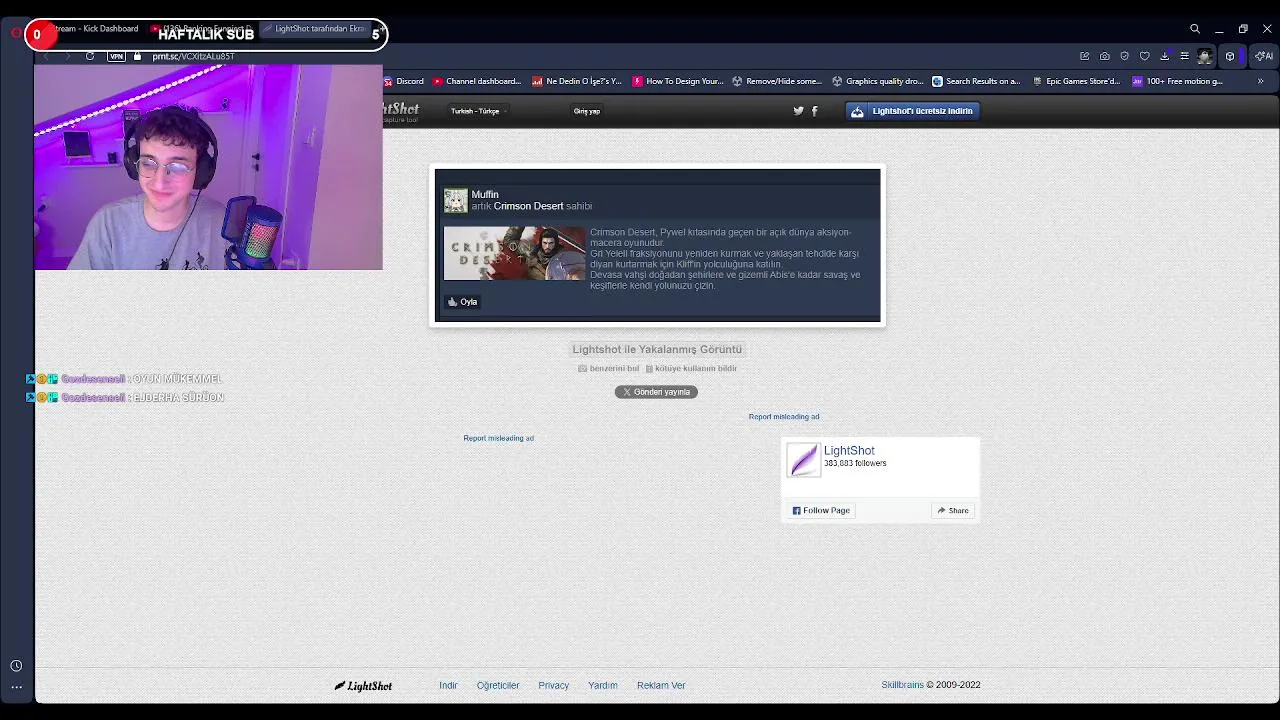Viewport: 1280px width, 720px height.
Task: Open the snapshot camera toolbar icon
Action: pyautogui.click(x=1104, y=56)
